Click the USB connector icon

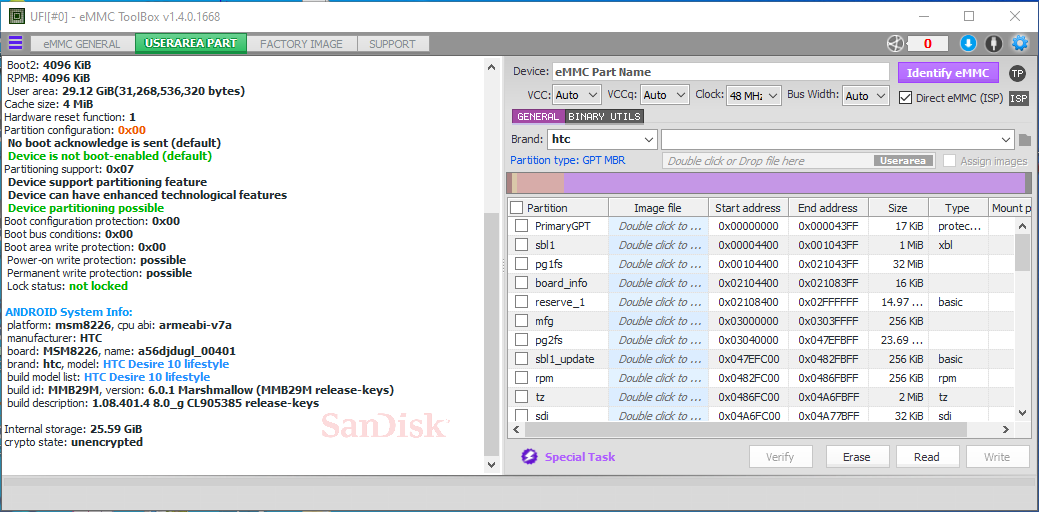pyautogui.click(x=993, y=44)
